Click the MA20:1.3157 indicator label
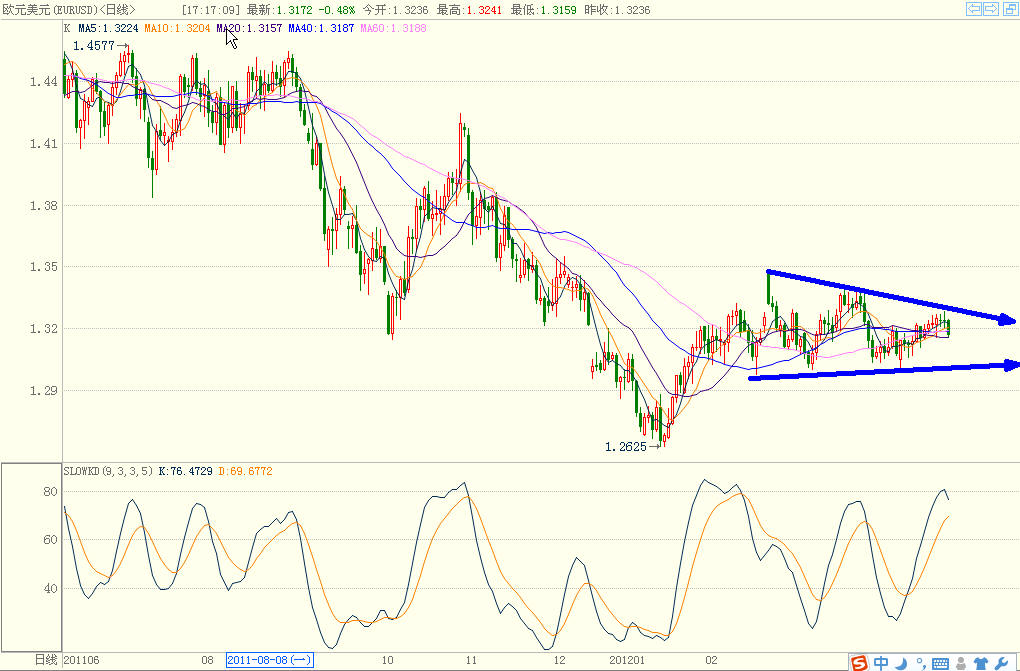Image resolution: width=1020 pixels, height=671 pixels. tap(249, 28)
